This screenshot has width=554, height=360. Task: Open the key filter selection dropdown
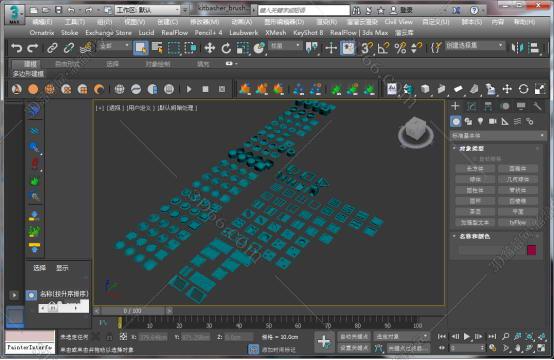coord(401,336)
